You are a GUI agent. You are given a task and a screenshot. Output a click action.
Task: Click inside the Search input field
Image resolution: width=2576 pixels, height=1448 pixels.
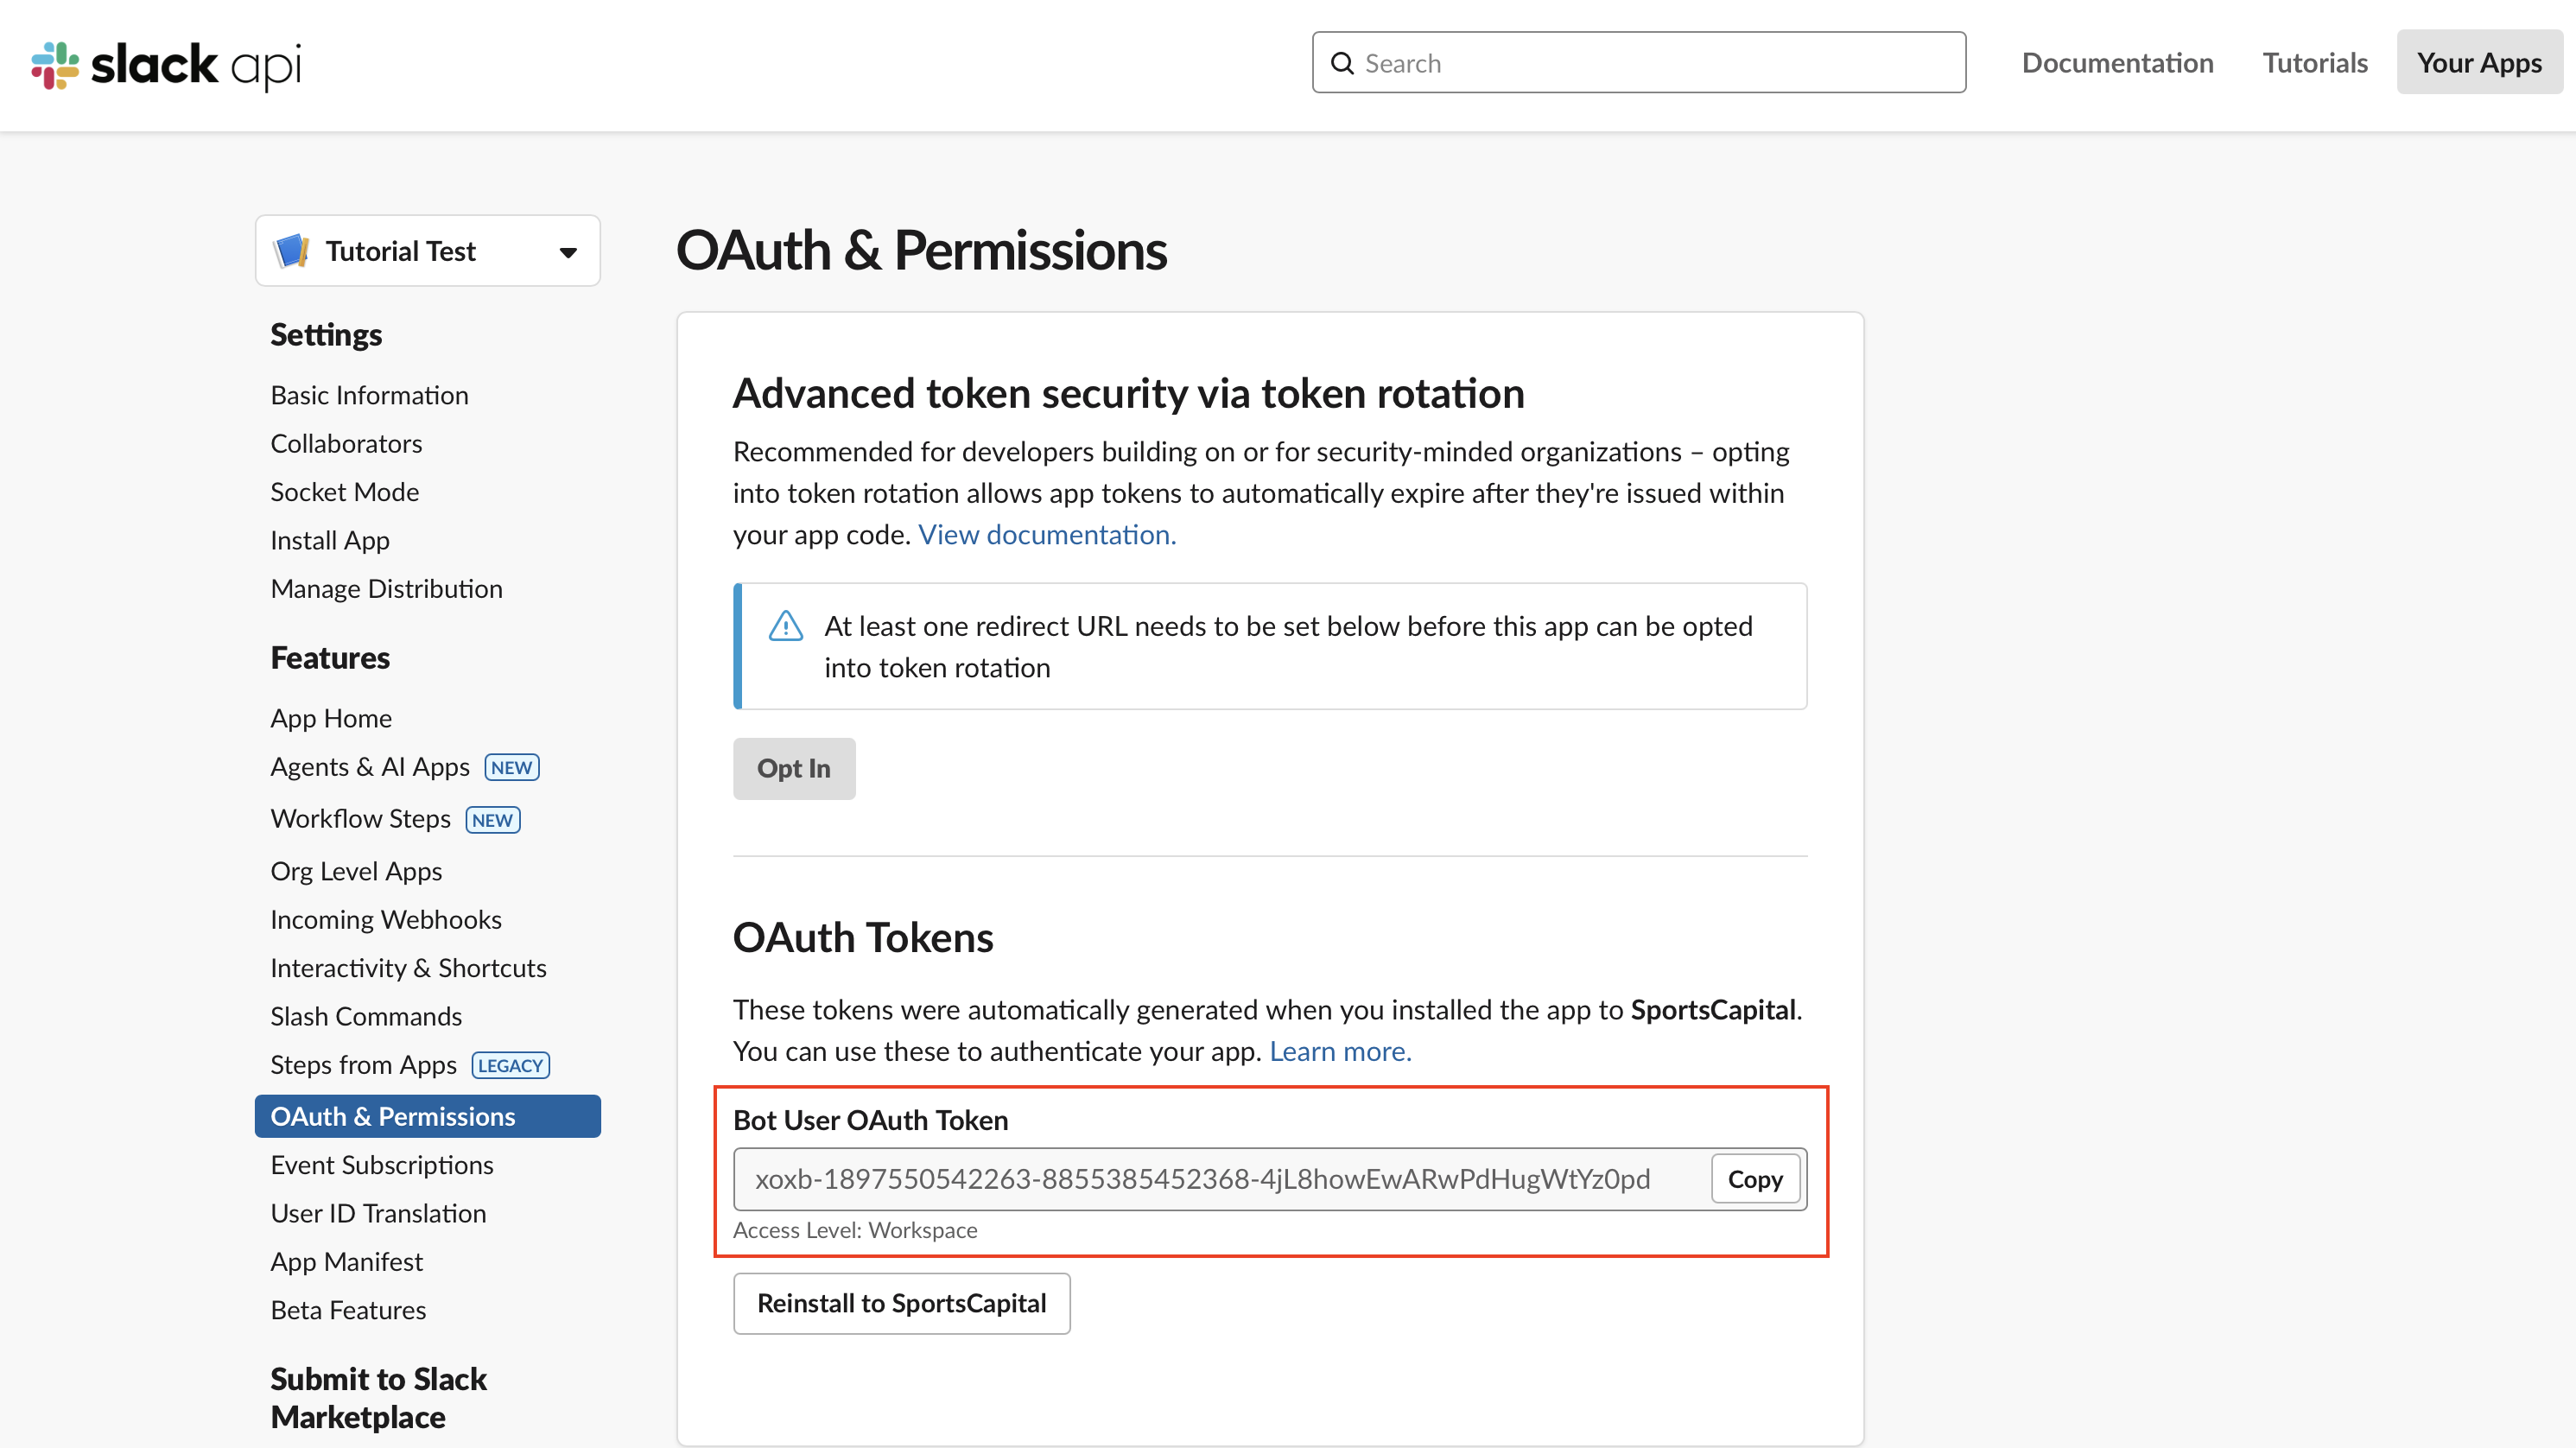tap(1640, 62)
